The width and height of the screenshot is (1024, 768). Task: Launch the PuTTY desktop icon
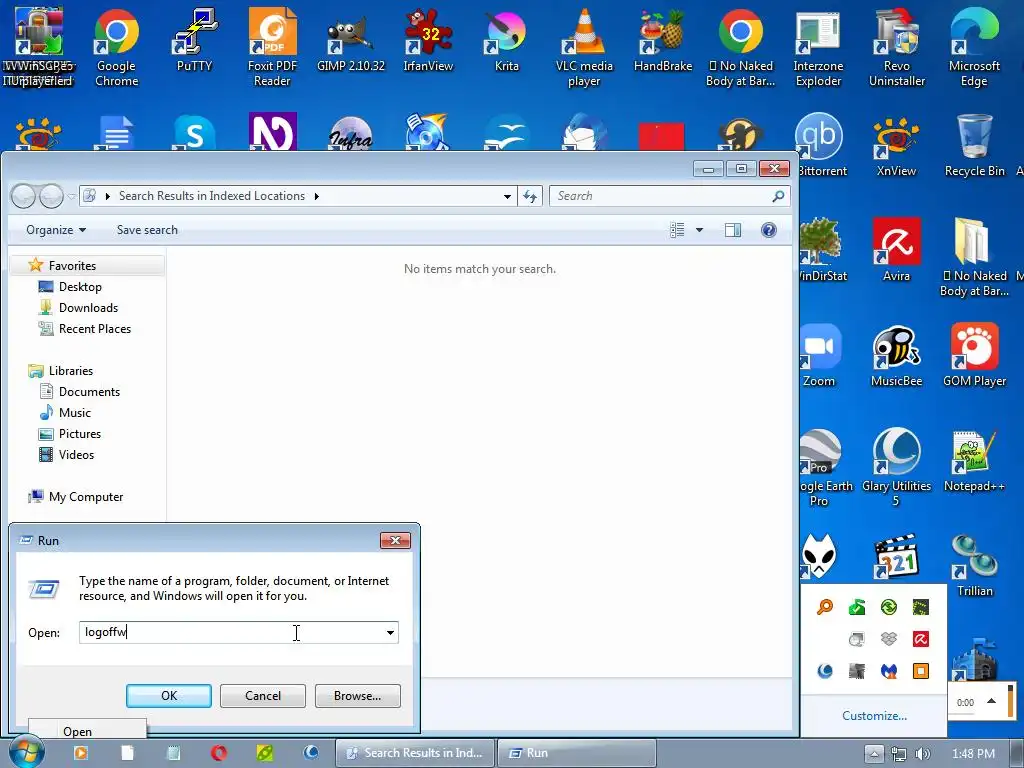point(194,40)
